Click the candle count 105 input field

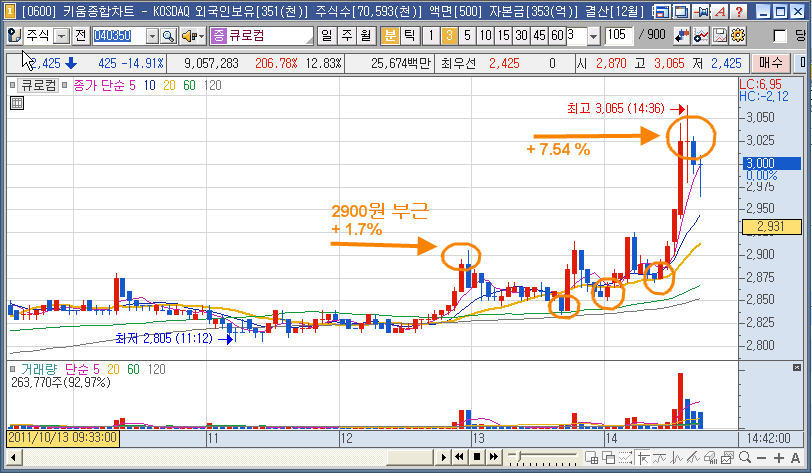tap(618, 35)
